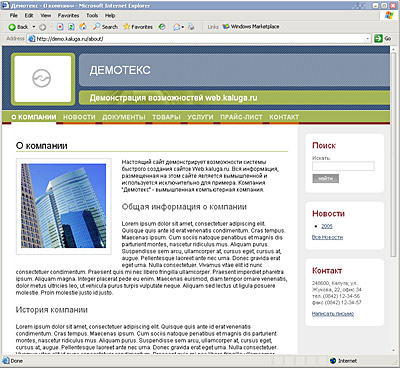Click the Done status bar text

17,361
